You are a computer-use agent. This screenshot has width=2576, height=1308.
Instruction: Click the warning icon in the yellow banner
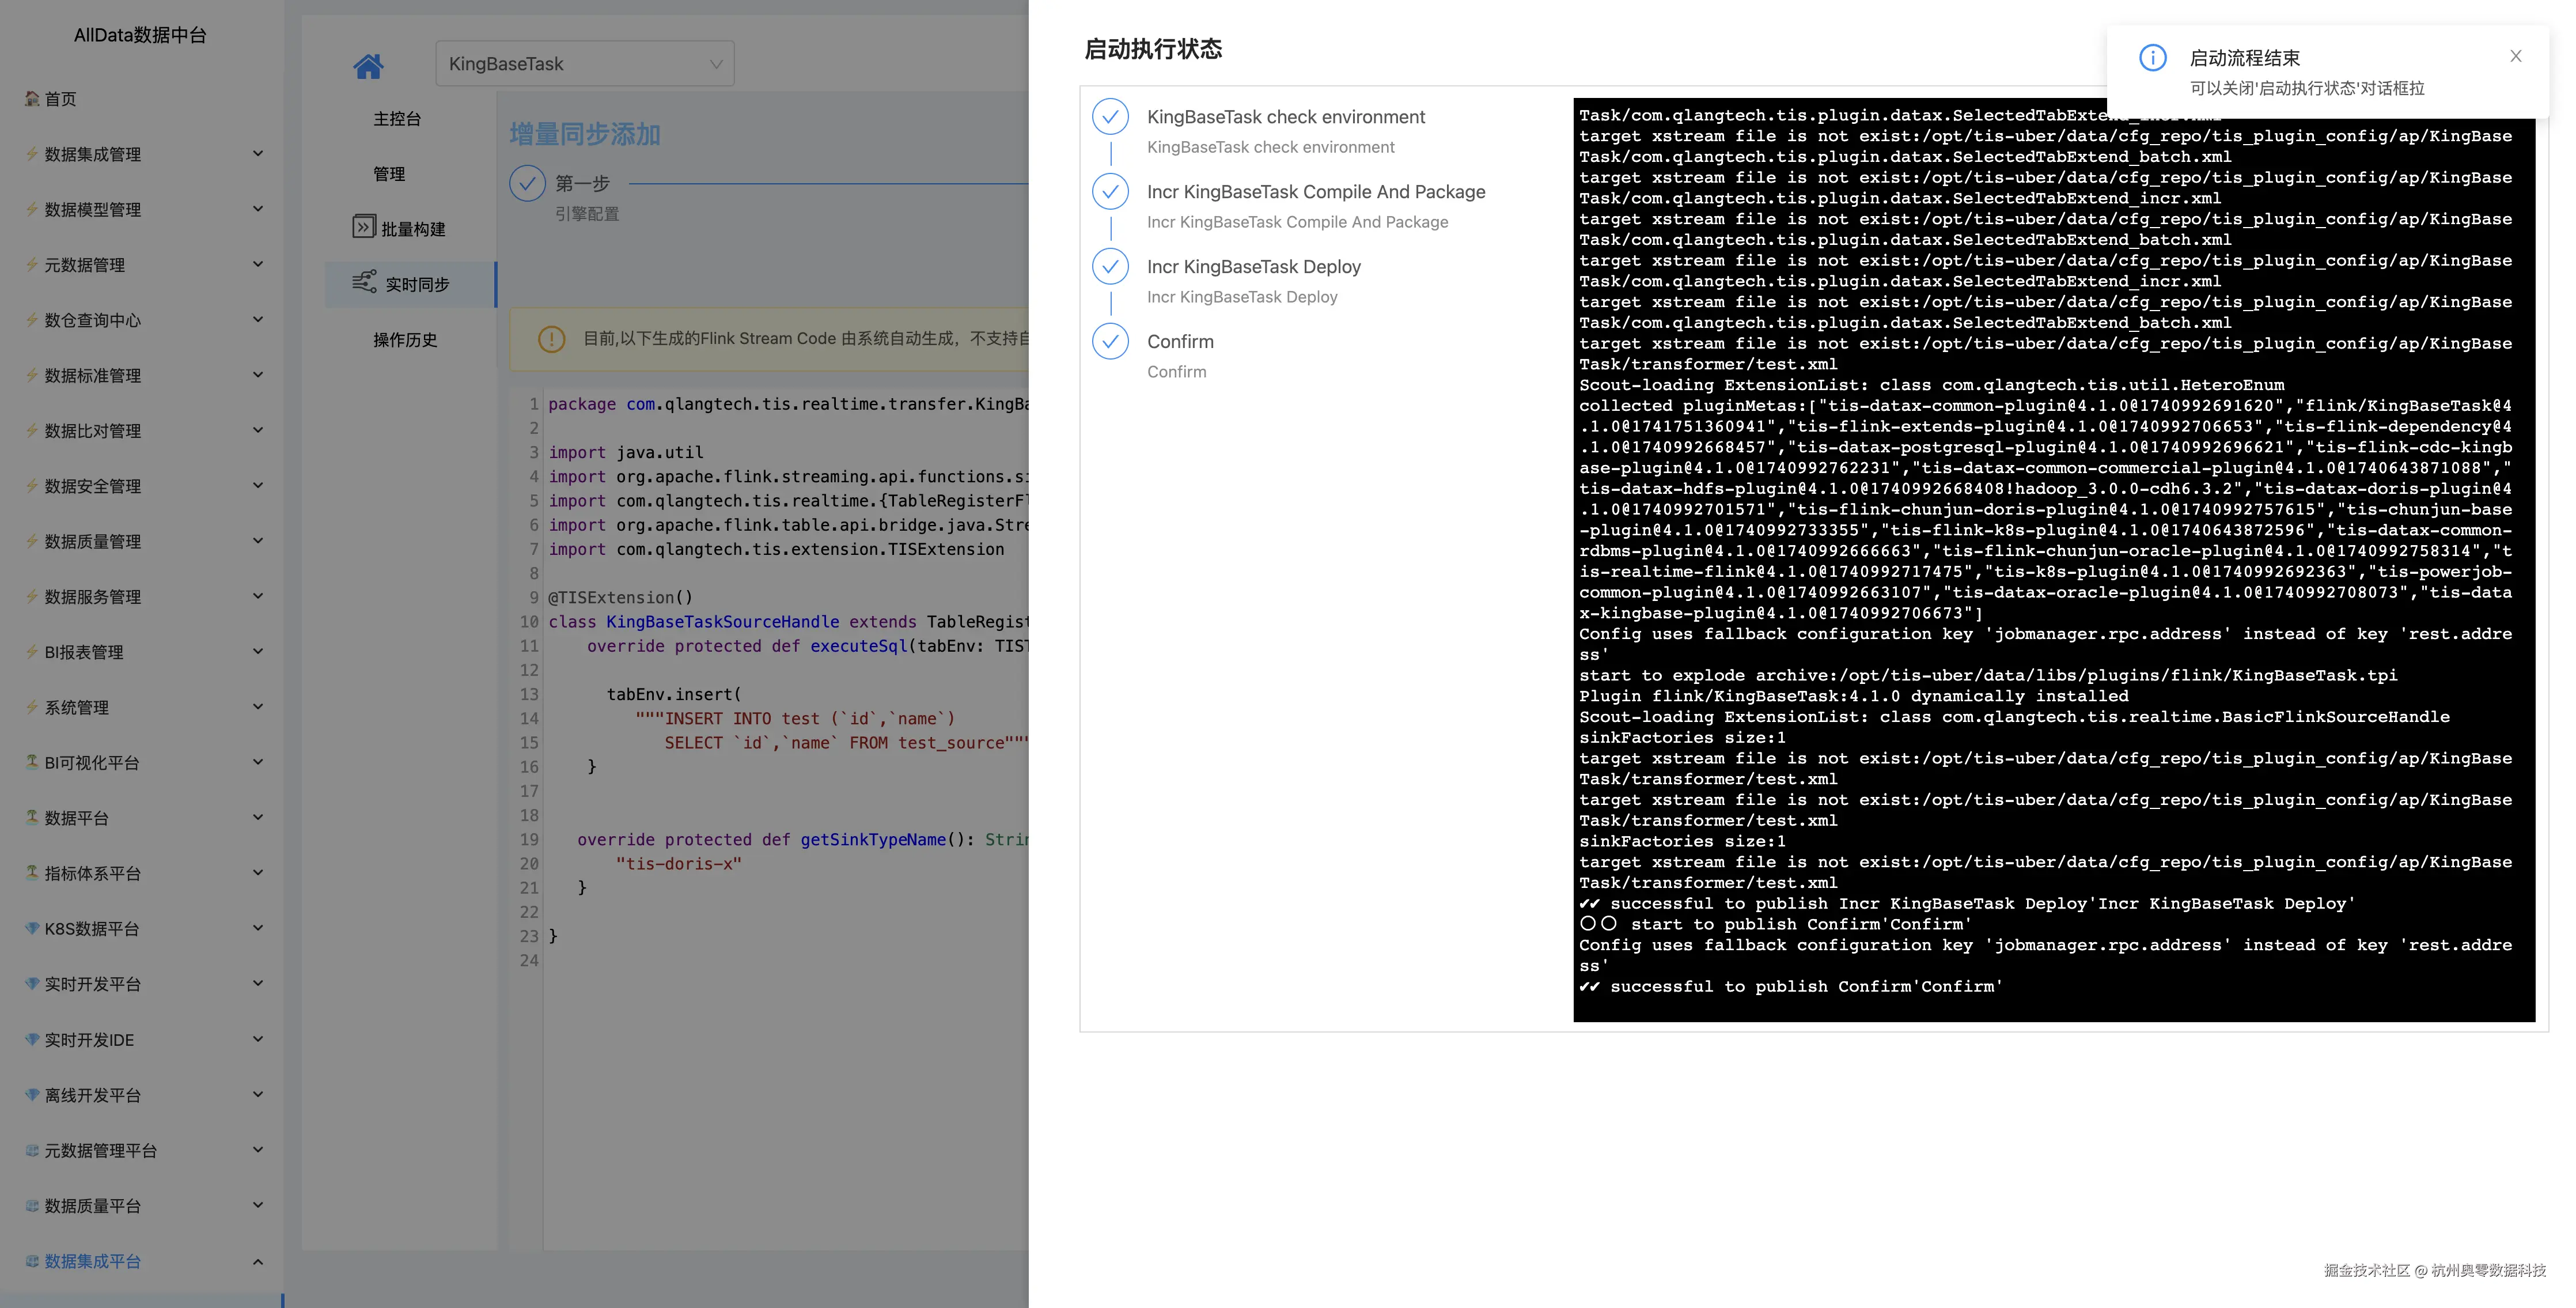[551, 339]
